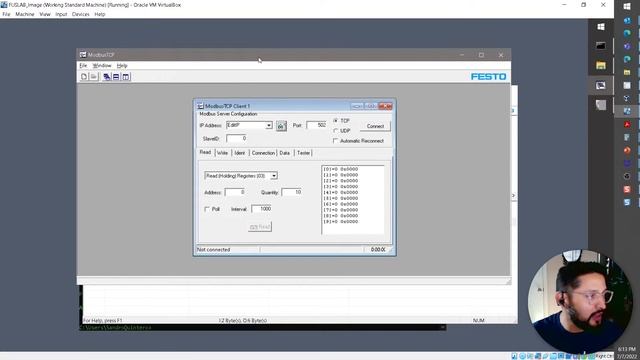Click the cascade windows toolbar icon
Image resolution: width=640 pixels, height=360 pixels.
107,77
